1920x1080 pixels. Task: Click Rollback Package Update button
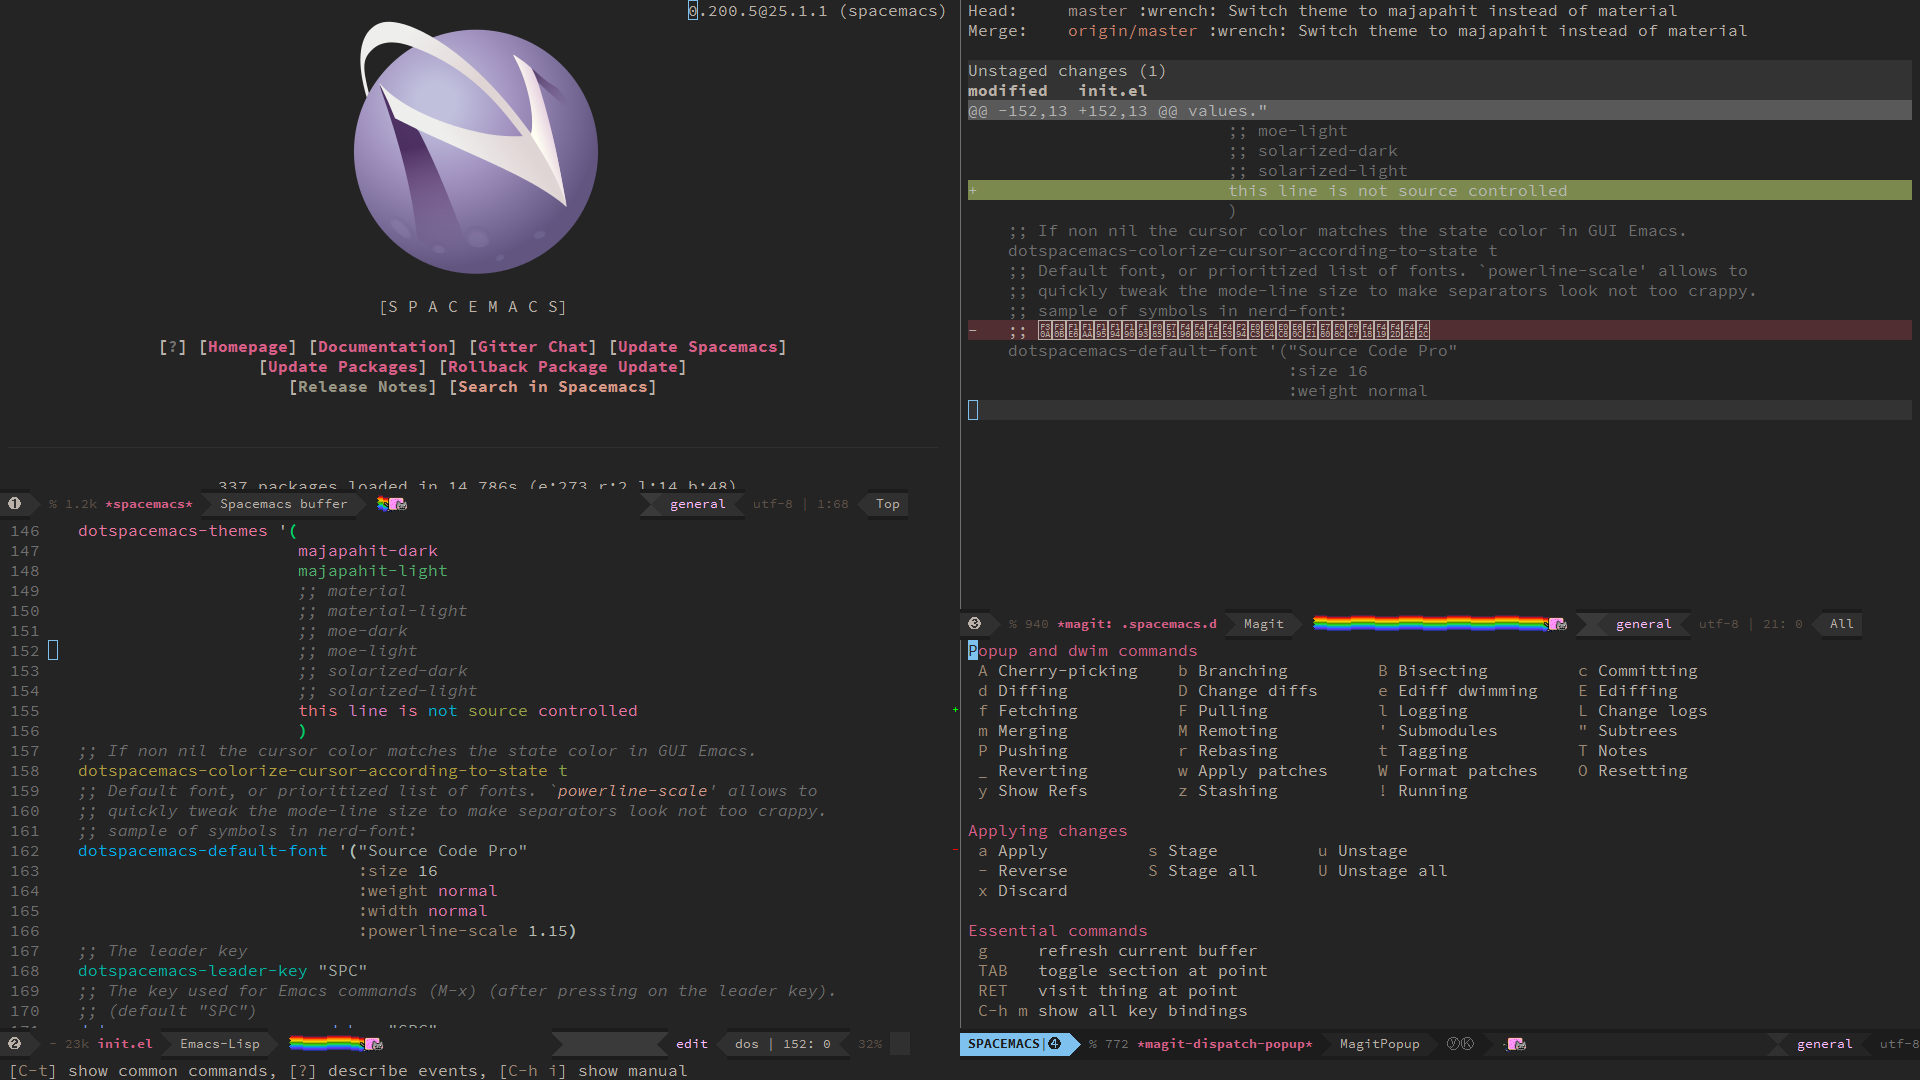563,367
